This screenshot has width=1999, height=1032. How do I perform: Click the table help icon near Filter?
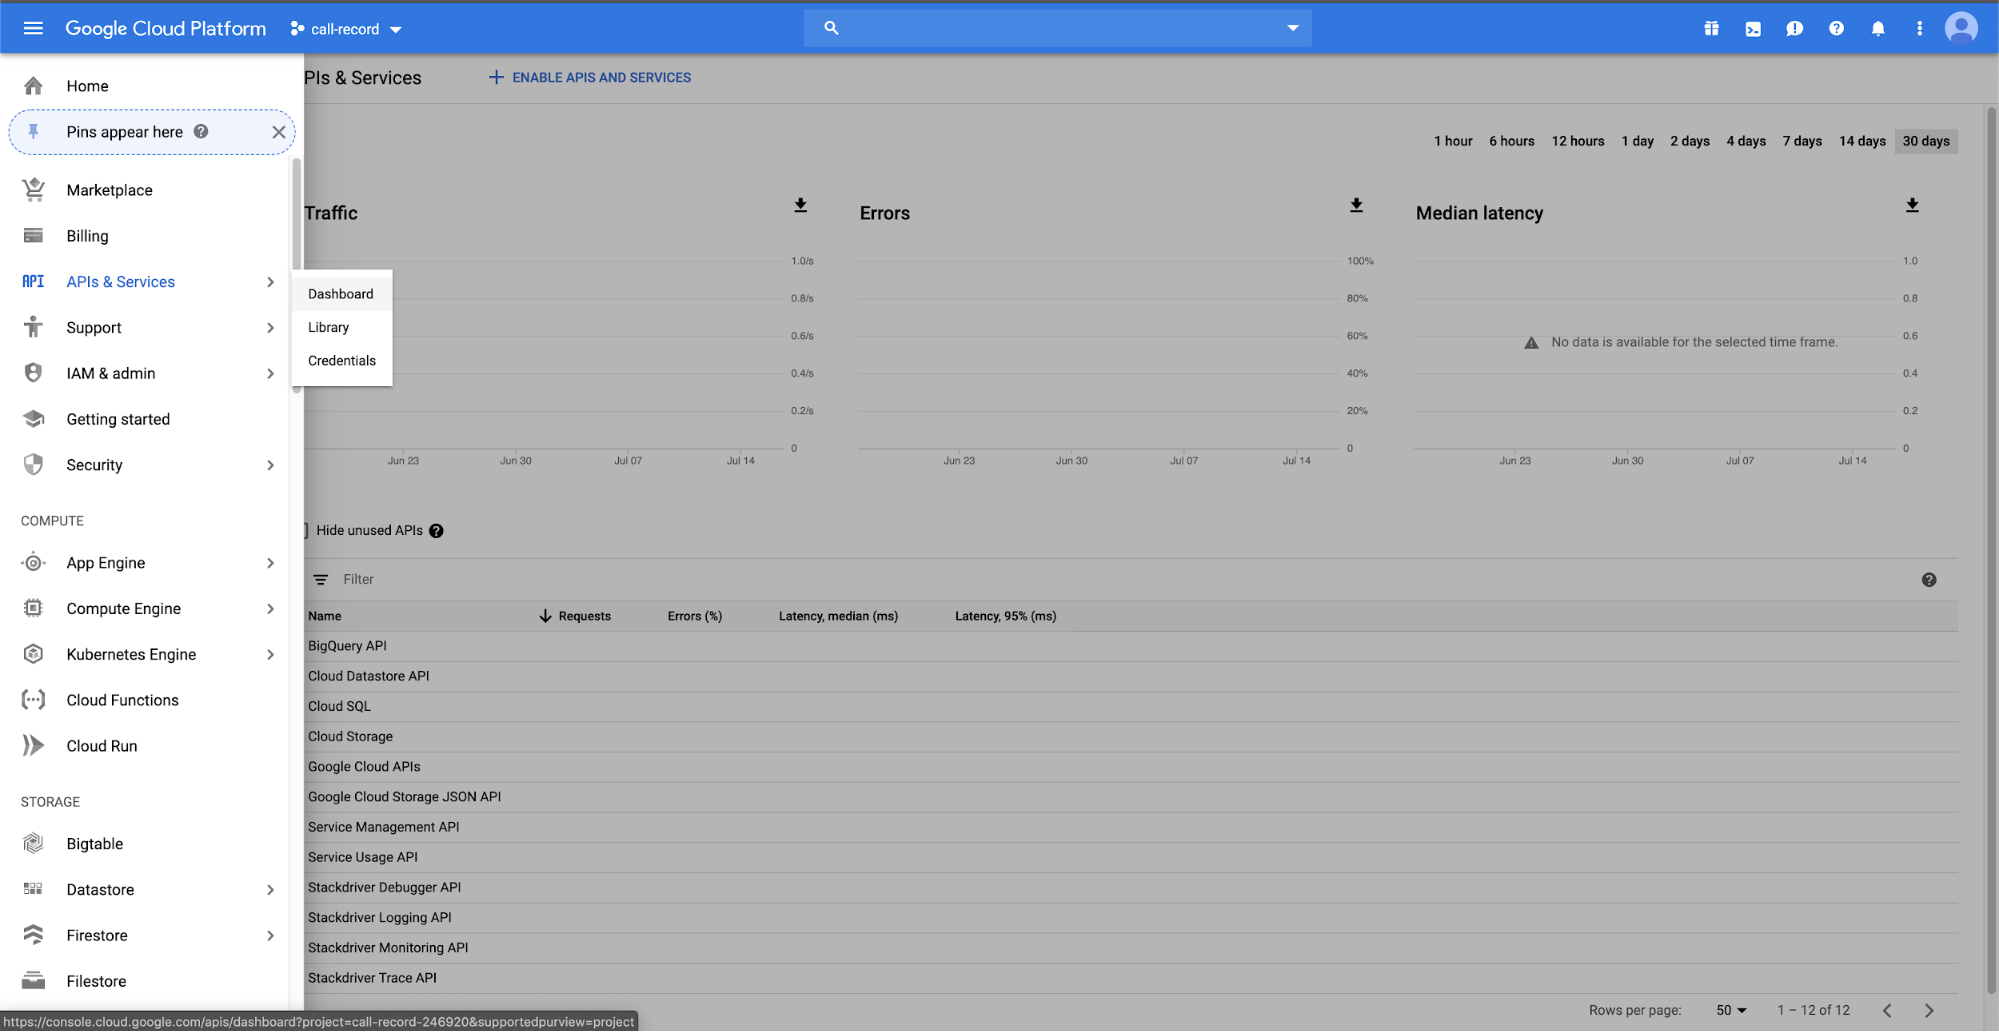point(1929,580)
